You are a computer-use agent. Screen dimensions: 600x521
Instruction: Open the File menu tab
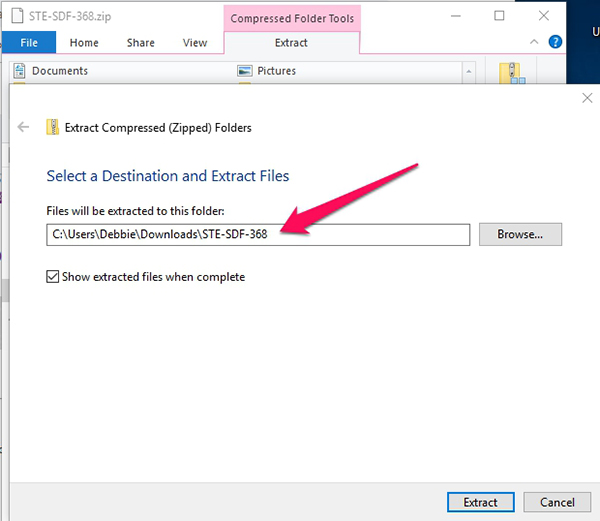pos(28,43)
